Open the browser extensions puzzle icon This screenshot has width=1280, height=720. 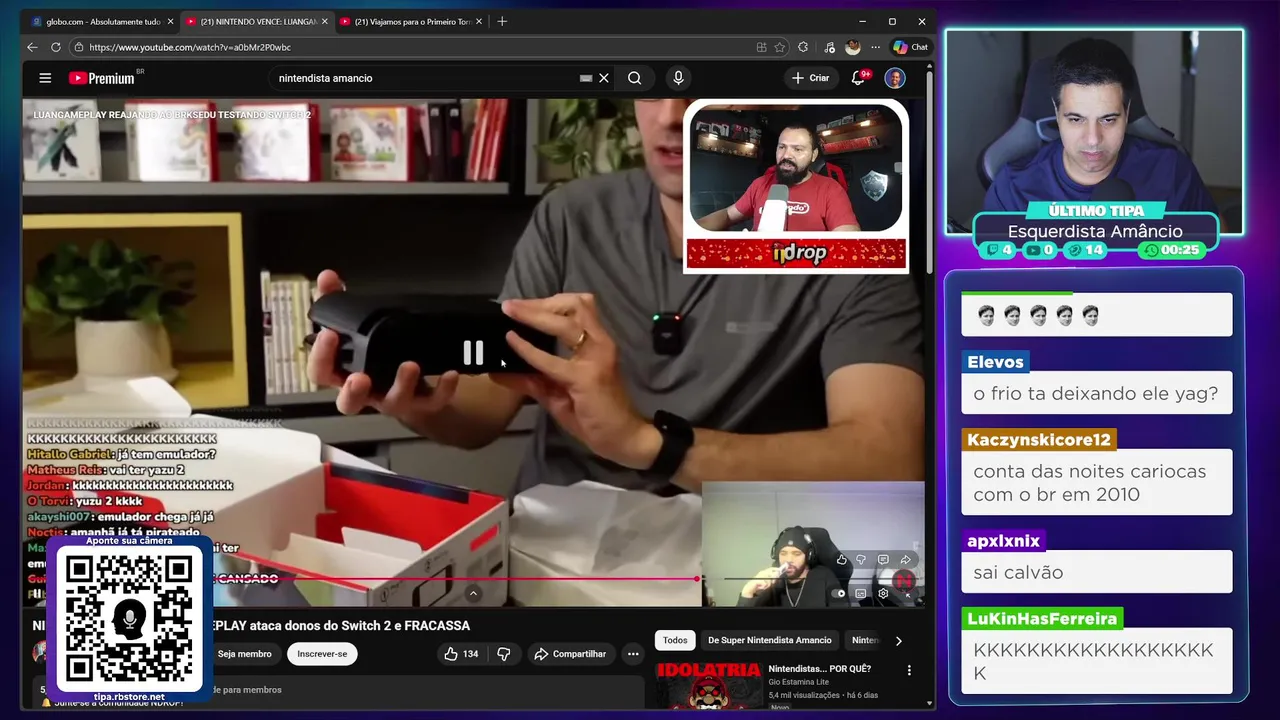[804, 47]
